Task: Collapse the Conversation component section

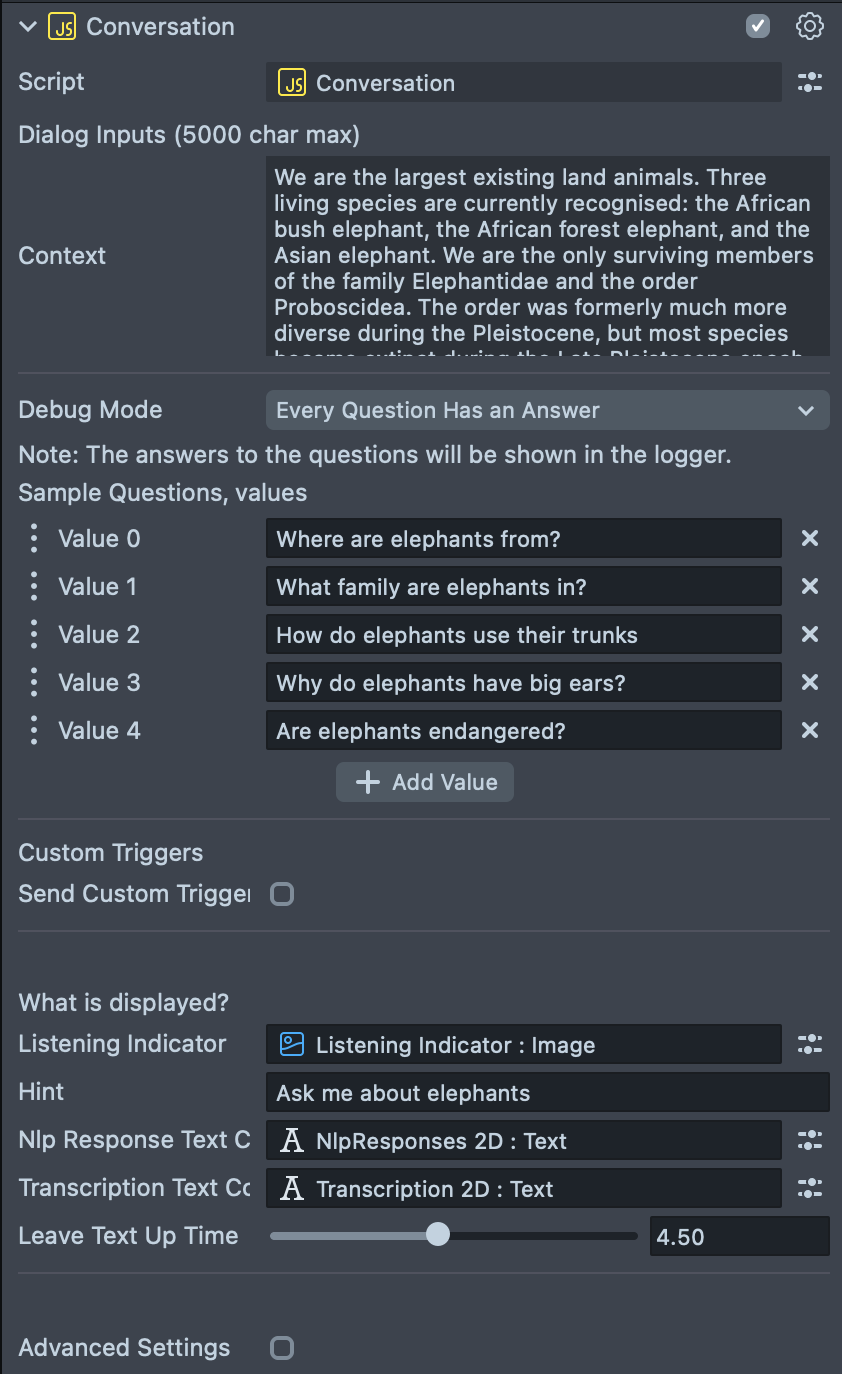Action: (28, 27)
